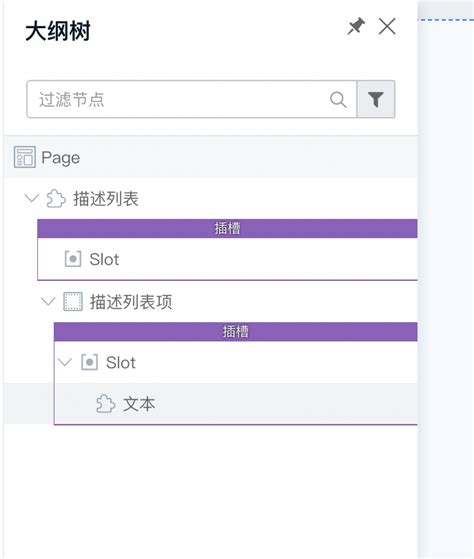
Task: Click the search magnifier icon
Action: 338,99
